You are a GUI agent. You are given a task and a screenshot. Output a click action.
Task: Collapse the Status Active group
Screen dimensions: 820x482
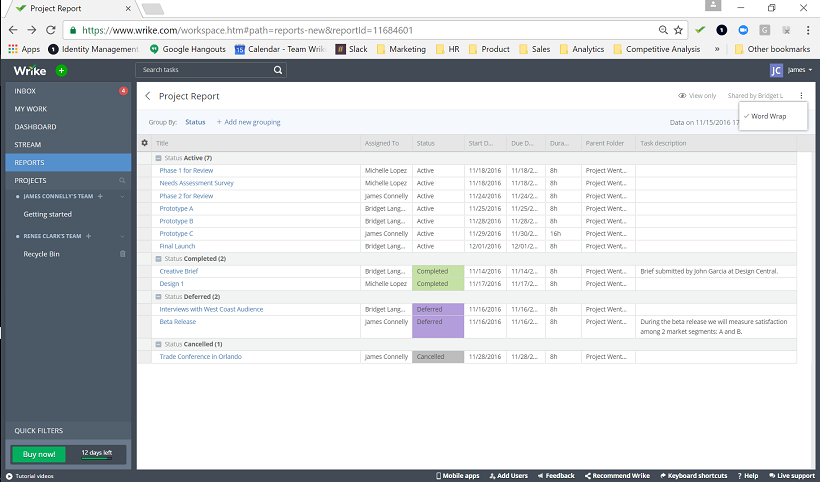click(158, 158)
